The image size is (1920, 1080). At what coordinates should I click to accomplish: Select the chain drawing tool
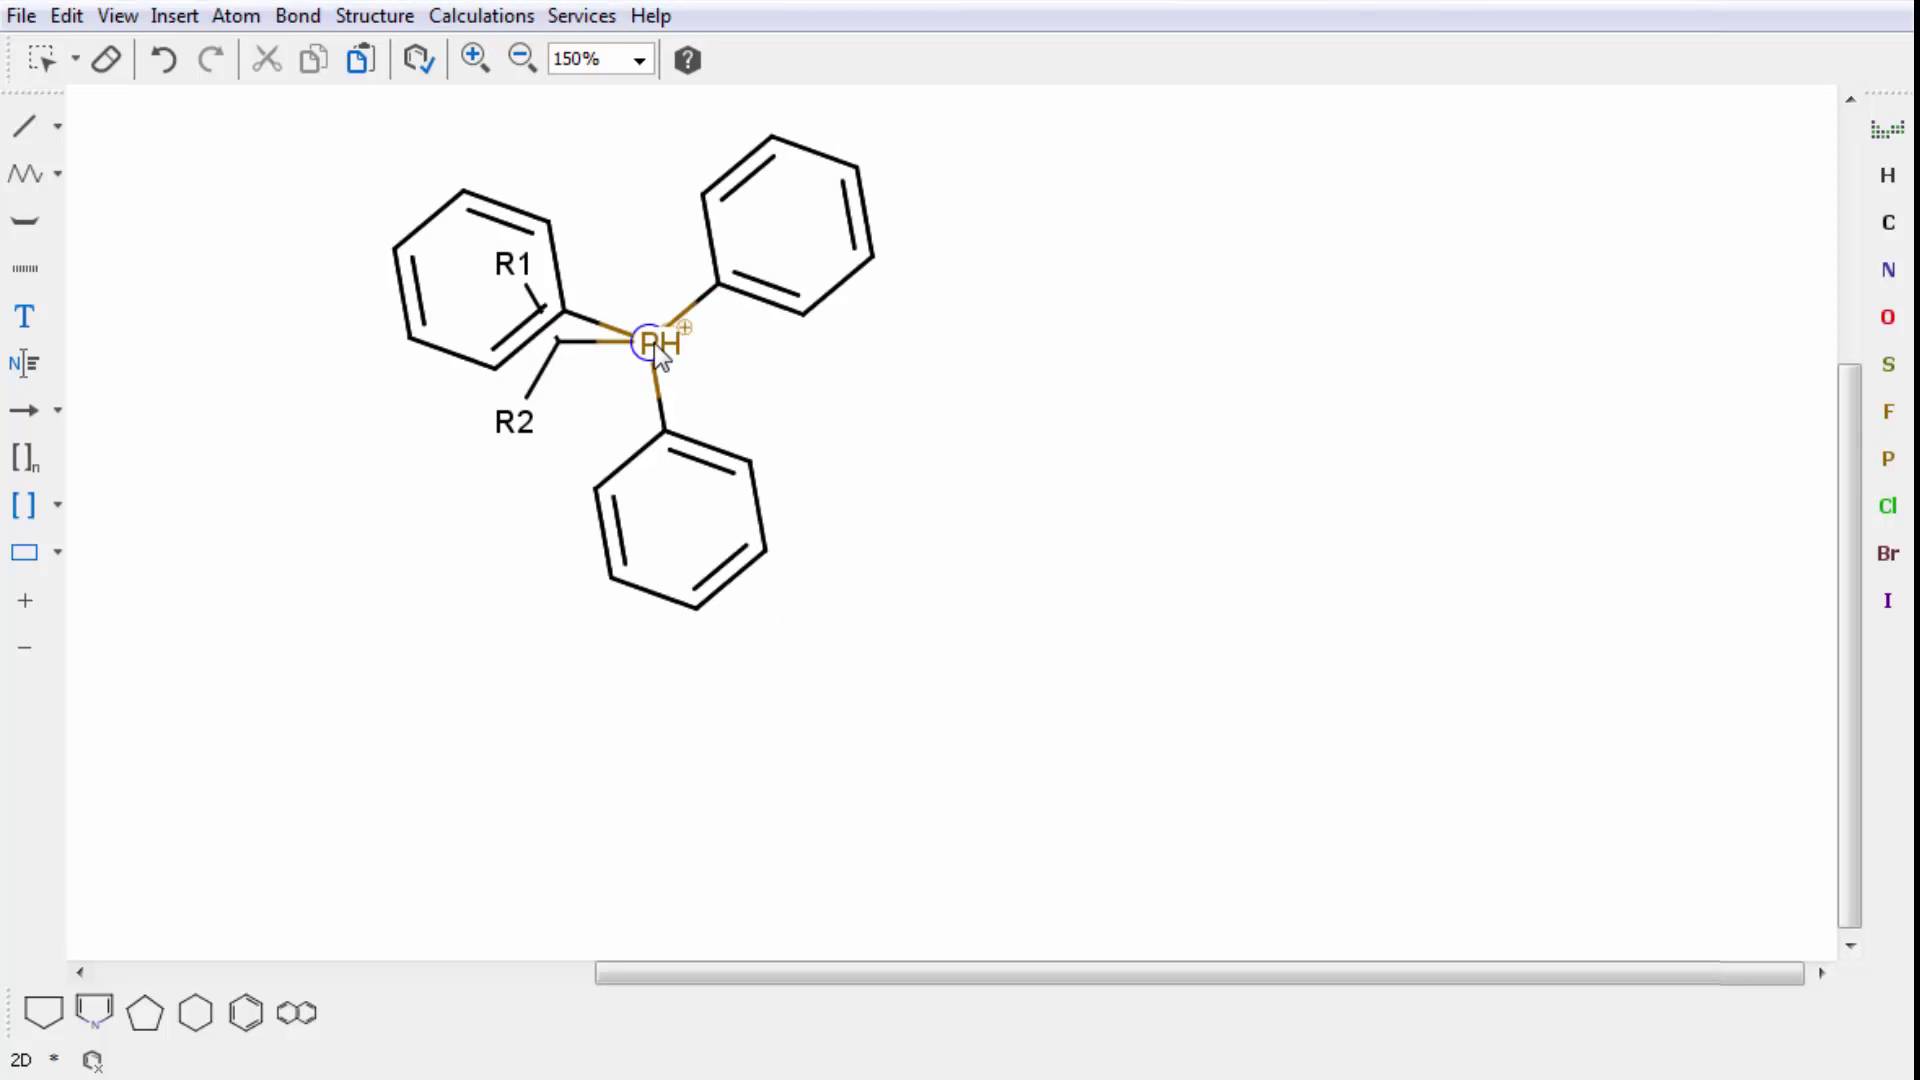click(25, 174)
